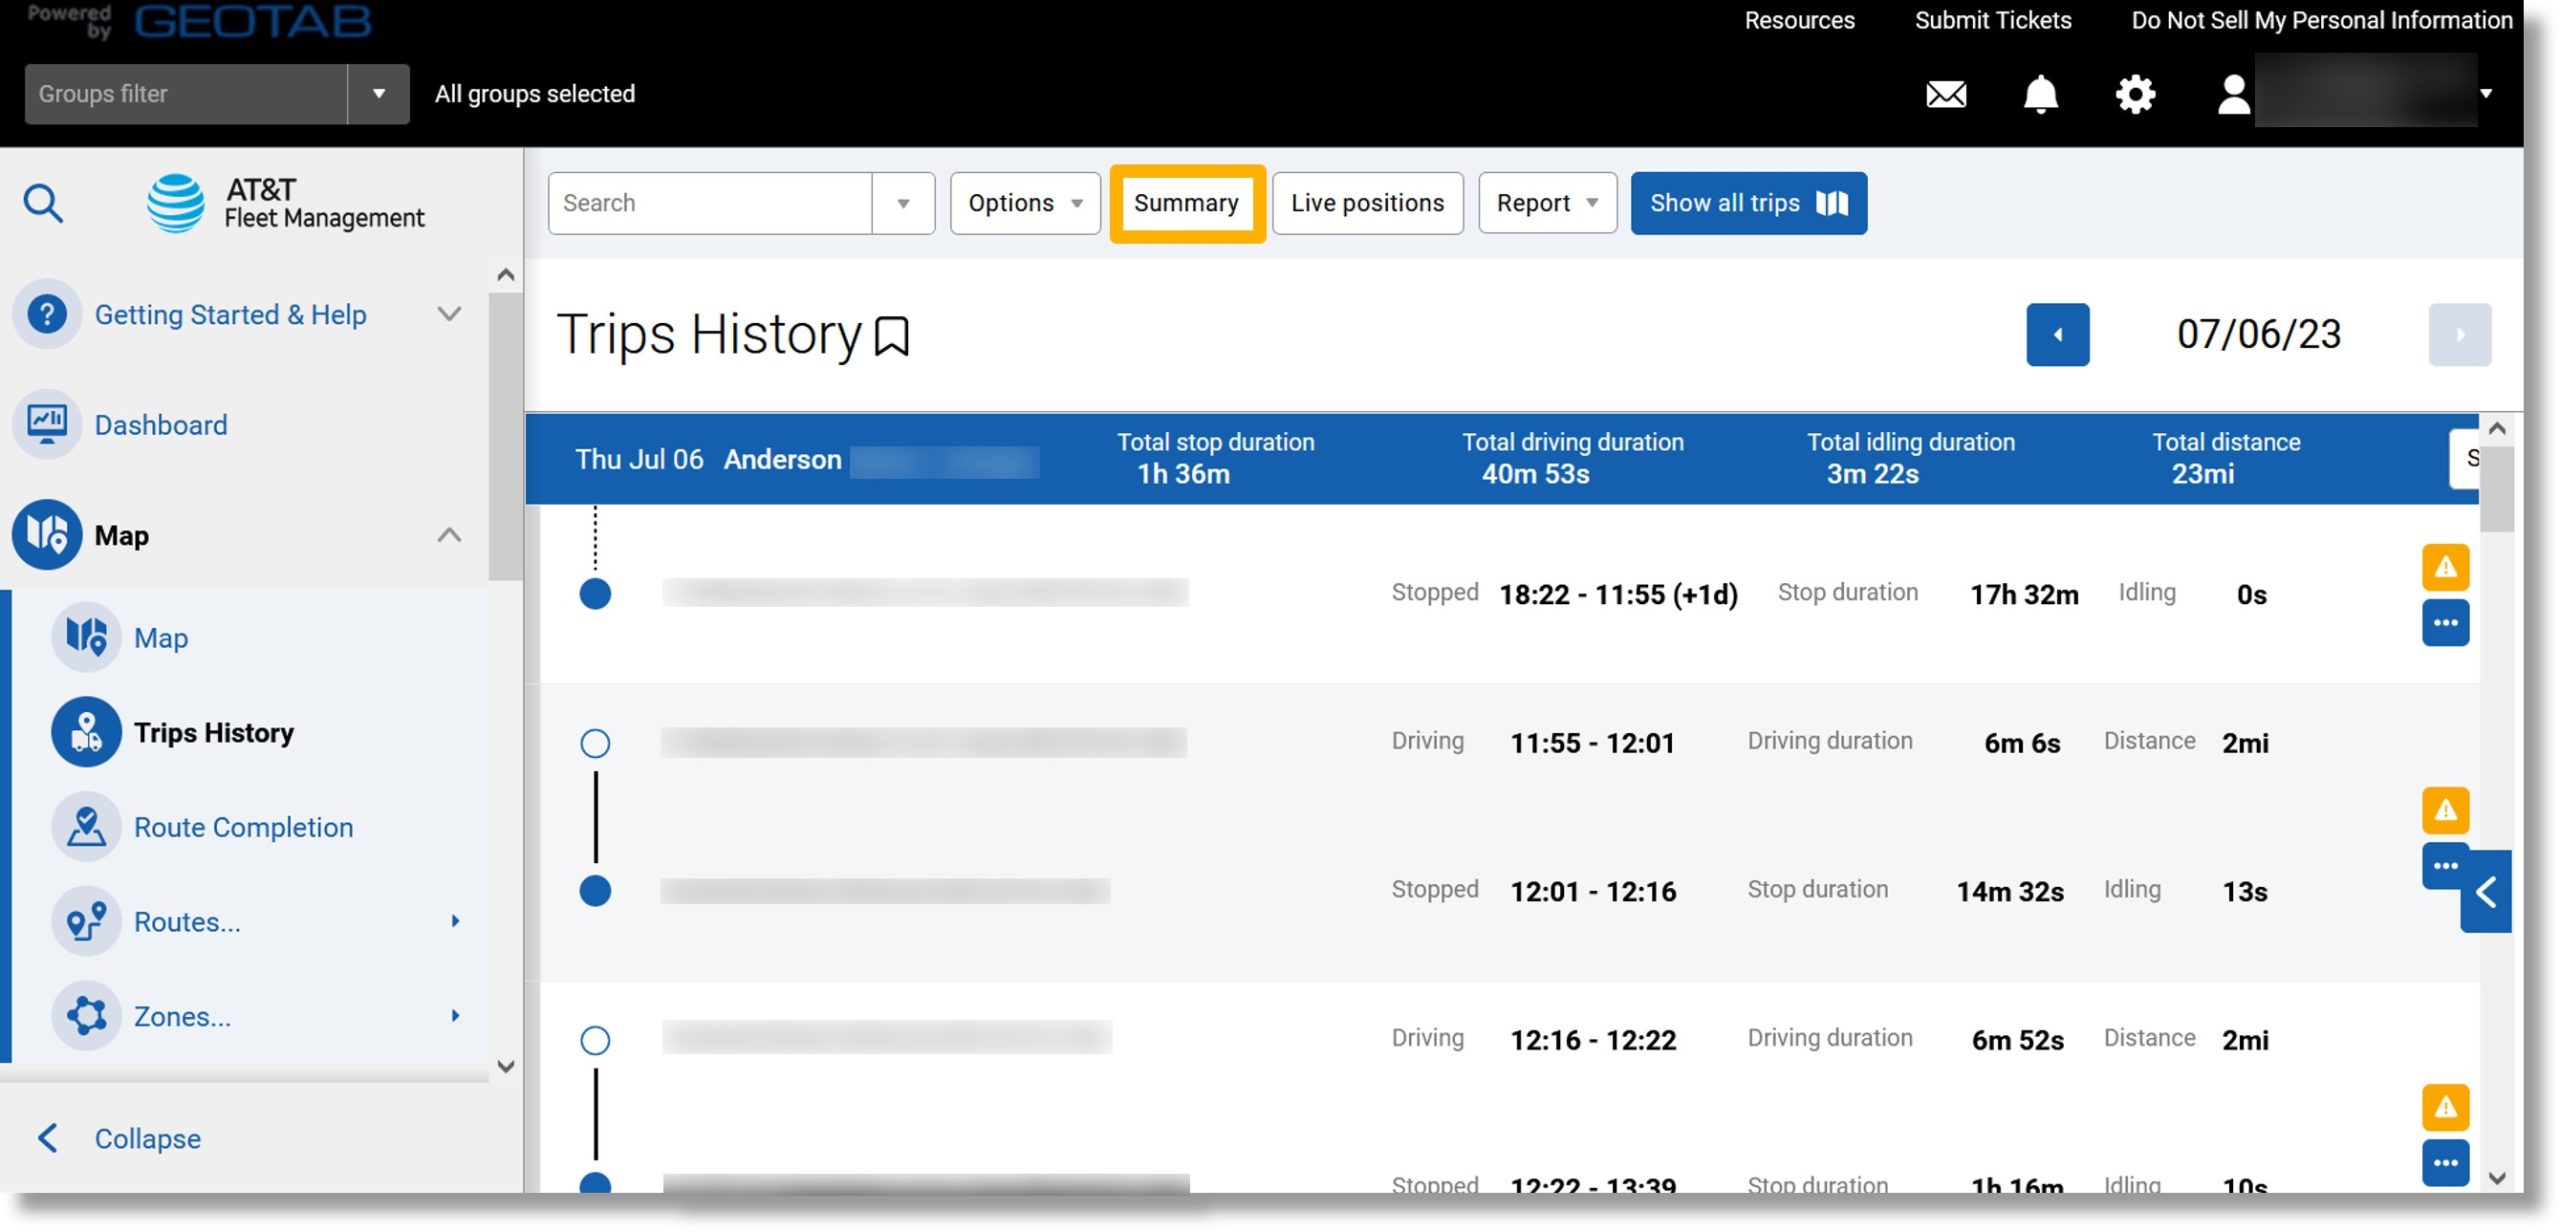Click the sidebar search magnifier
The image size is (2560, 1232).
[x=43, y=203]
